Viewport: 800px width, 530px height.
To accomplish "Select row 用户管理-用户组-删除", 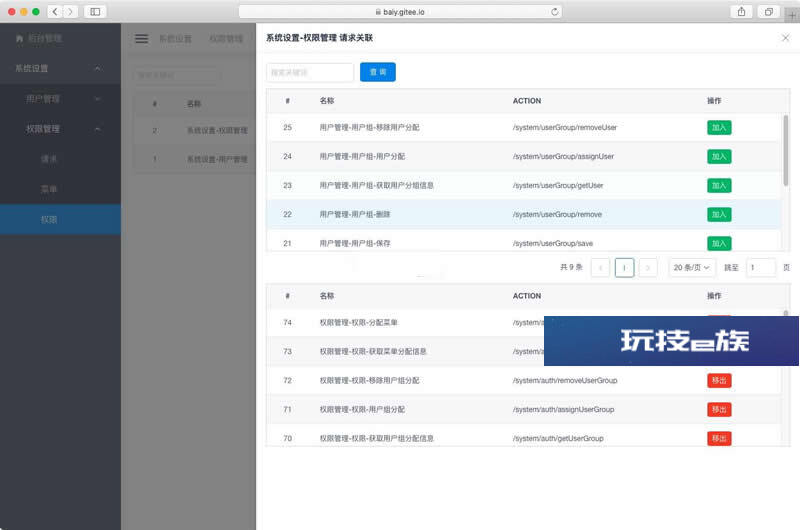I will (x=524, y=215).
